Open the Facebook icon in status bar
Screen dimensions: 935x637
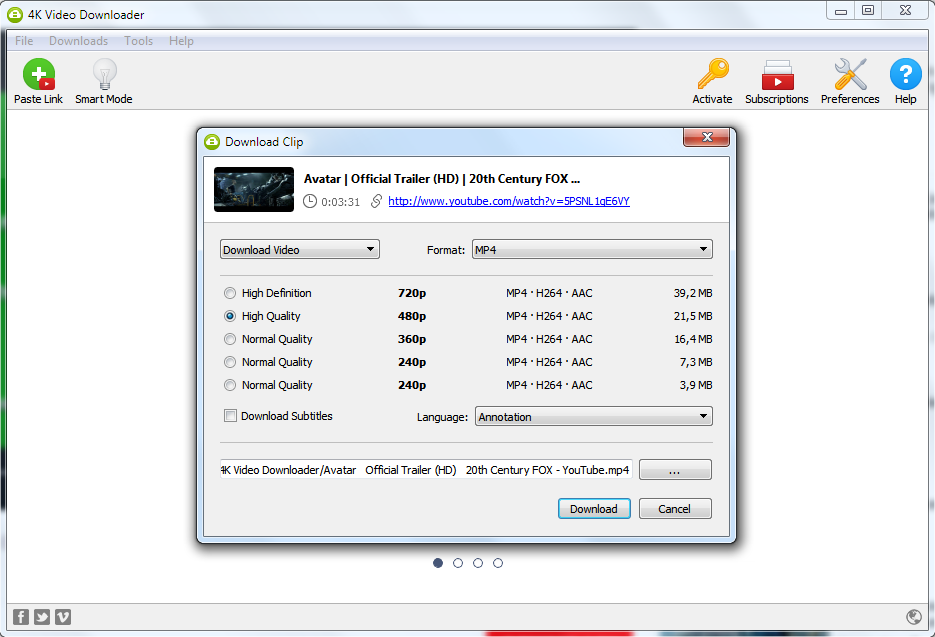(x=21, y=617)
